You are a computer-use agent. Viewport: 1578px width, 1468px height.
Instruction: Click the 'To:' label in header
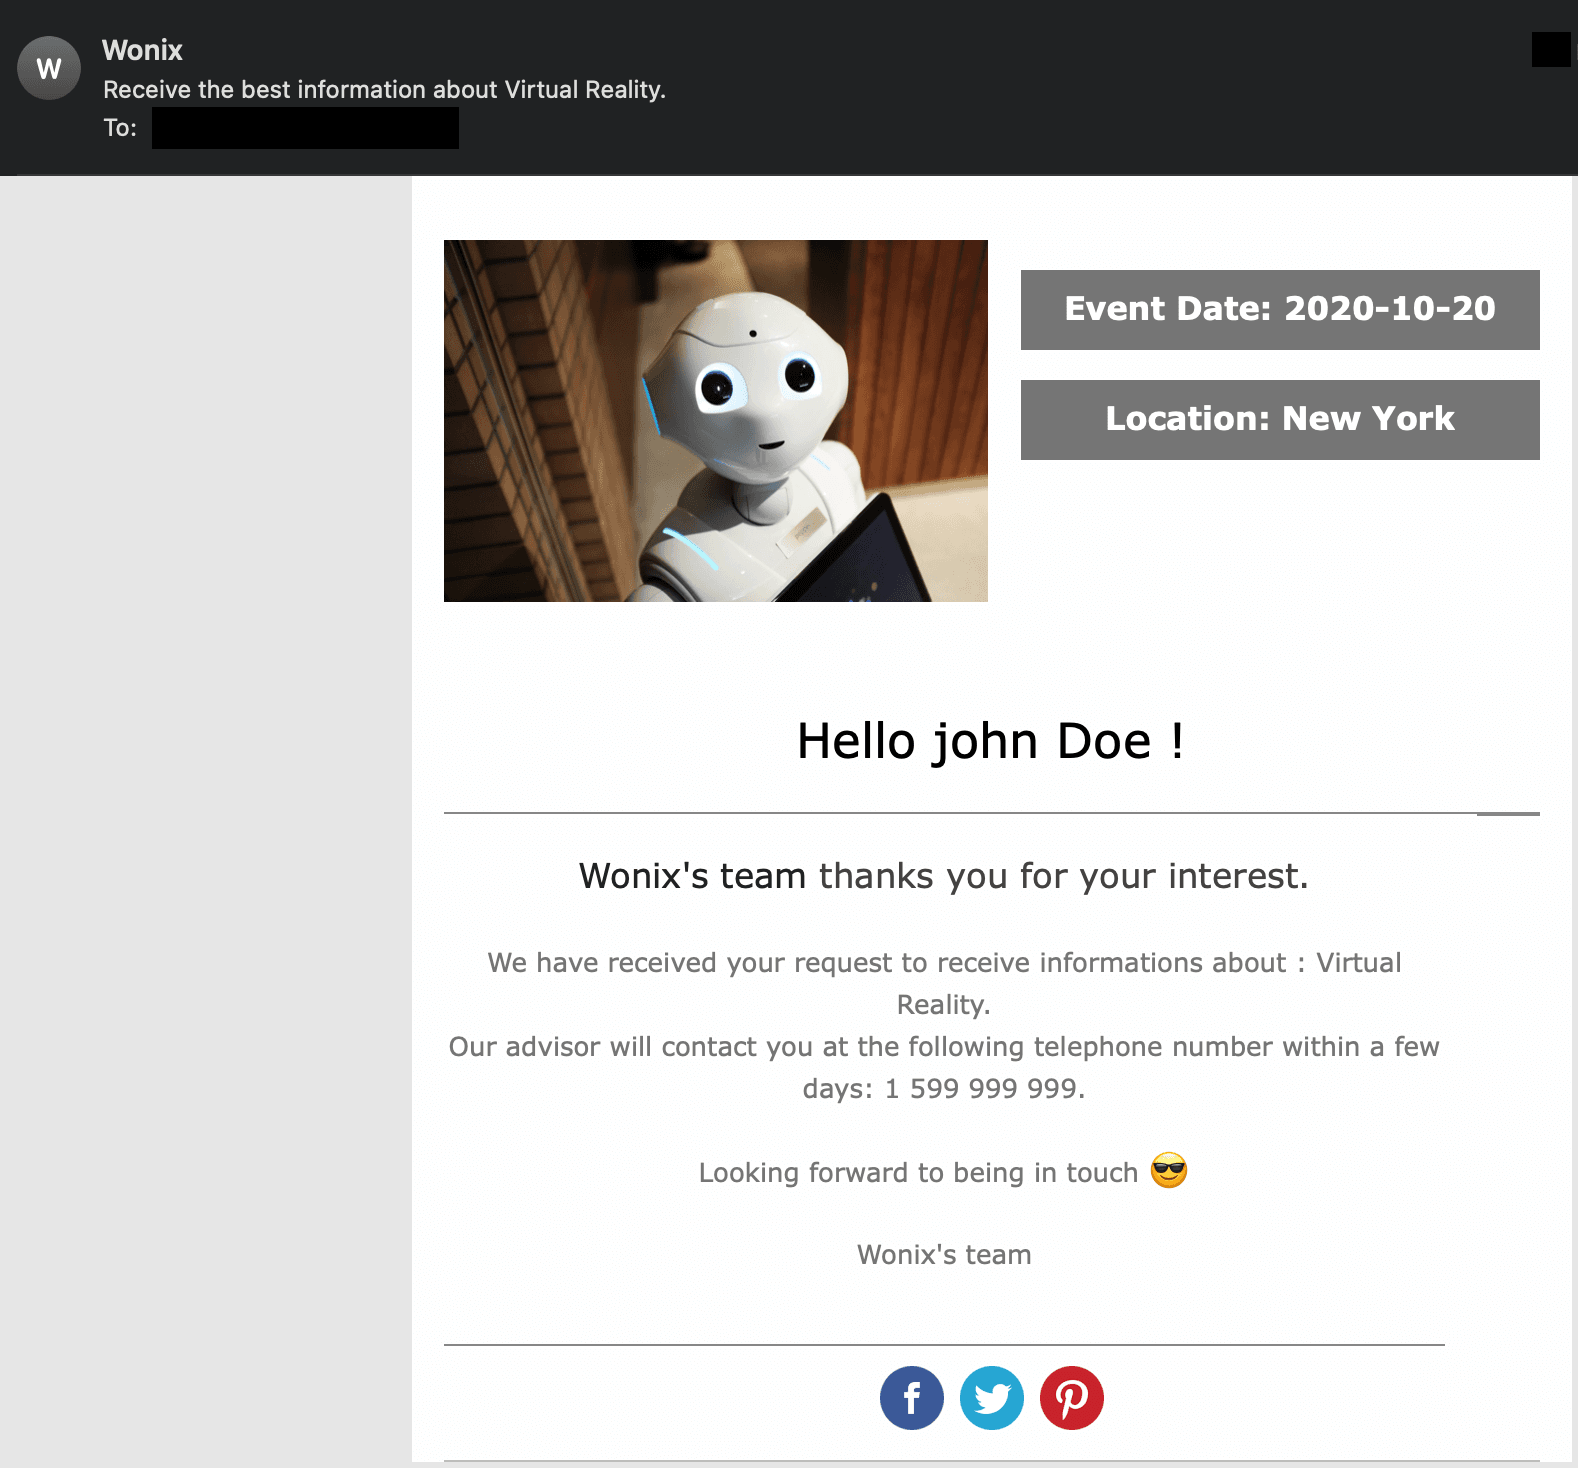click(120, 128)
